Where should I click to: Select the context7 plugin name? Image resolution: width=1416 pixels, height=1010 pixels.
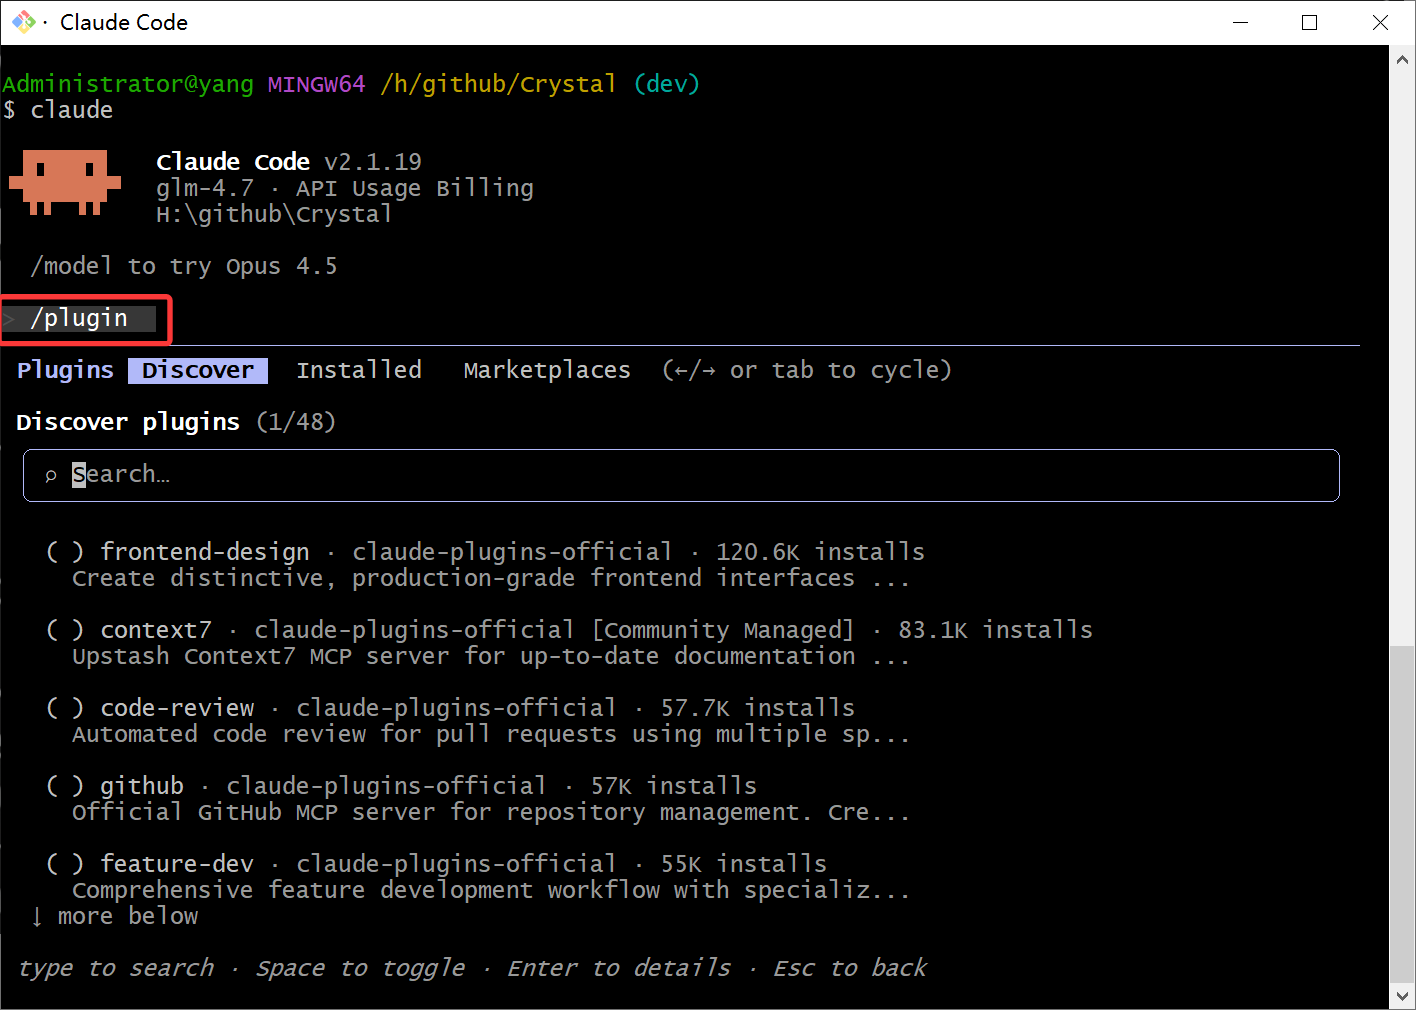(156, 630)
